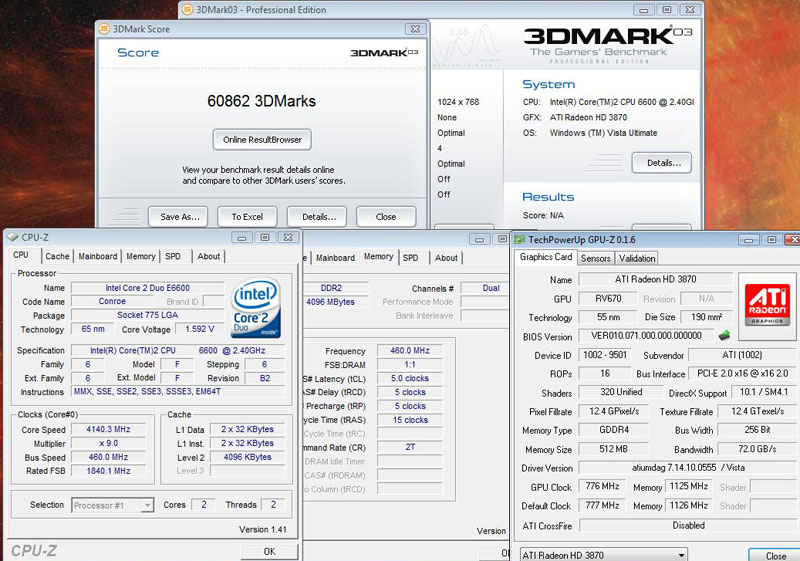Click the GPU Clock 776 MHz field
The width and height of the screenshot is (800, 561).
point(602,487)
